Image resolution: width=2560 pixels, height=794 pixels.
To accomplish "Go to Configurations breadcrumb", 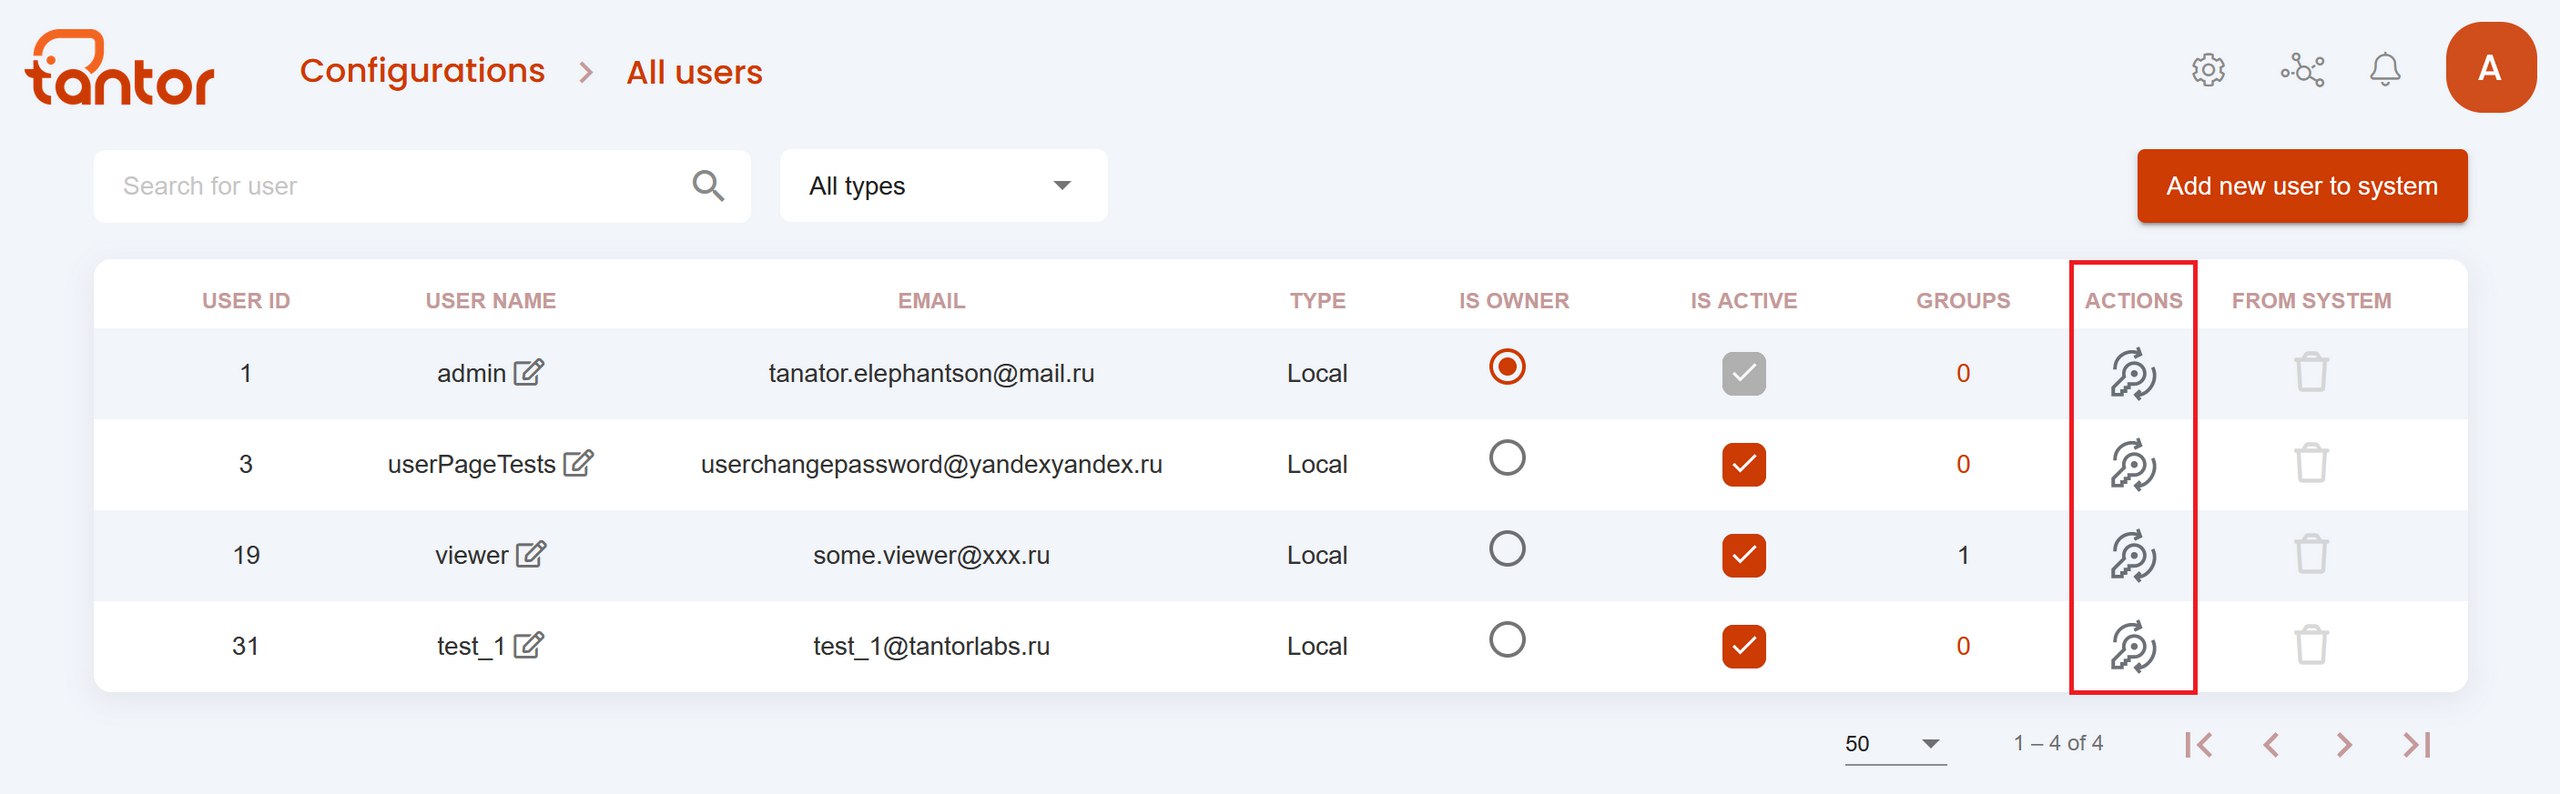I will 422,71.
